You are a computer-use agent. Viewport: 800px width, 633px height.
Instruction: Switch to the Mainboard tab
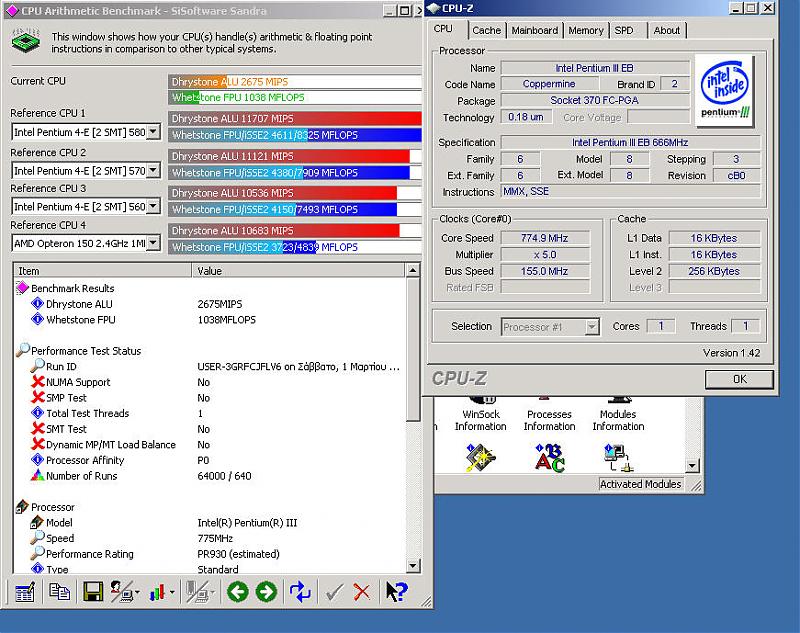(x=535, y=30)
